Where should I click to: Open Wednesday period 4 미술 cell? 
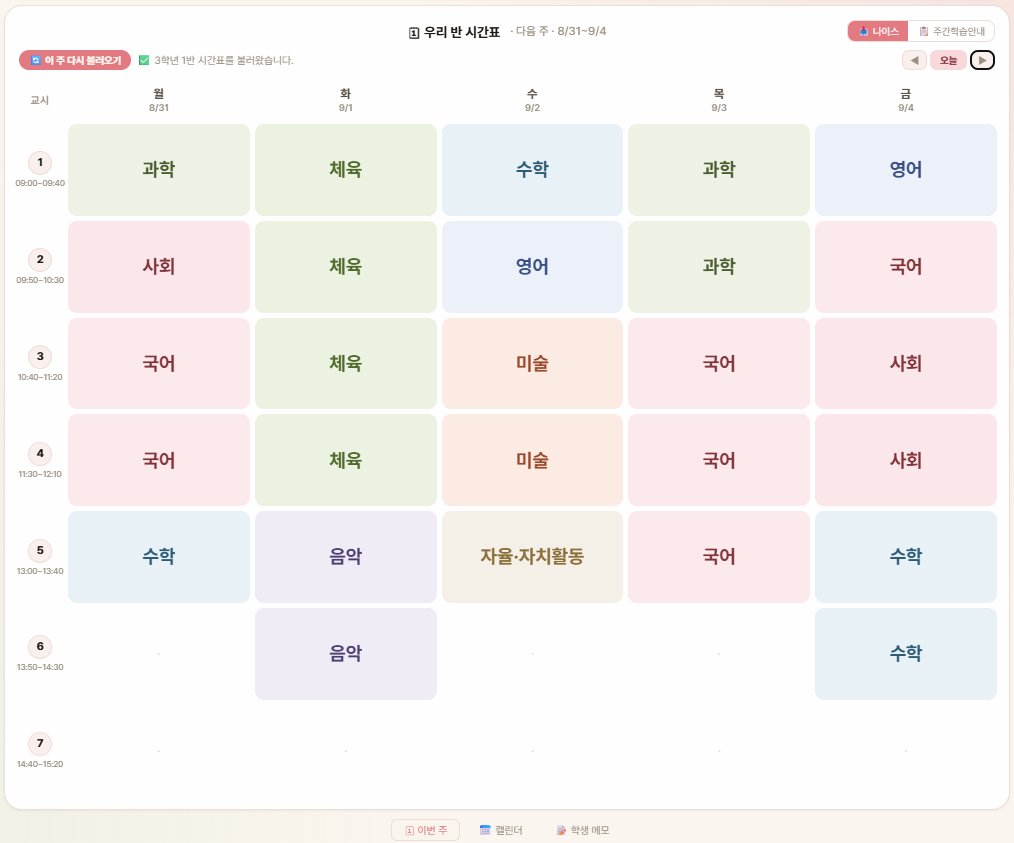click(x=532, y=460)
